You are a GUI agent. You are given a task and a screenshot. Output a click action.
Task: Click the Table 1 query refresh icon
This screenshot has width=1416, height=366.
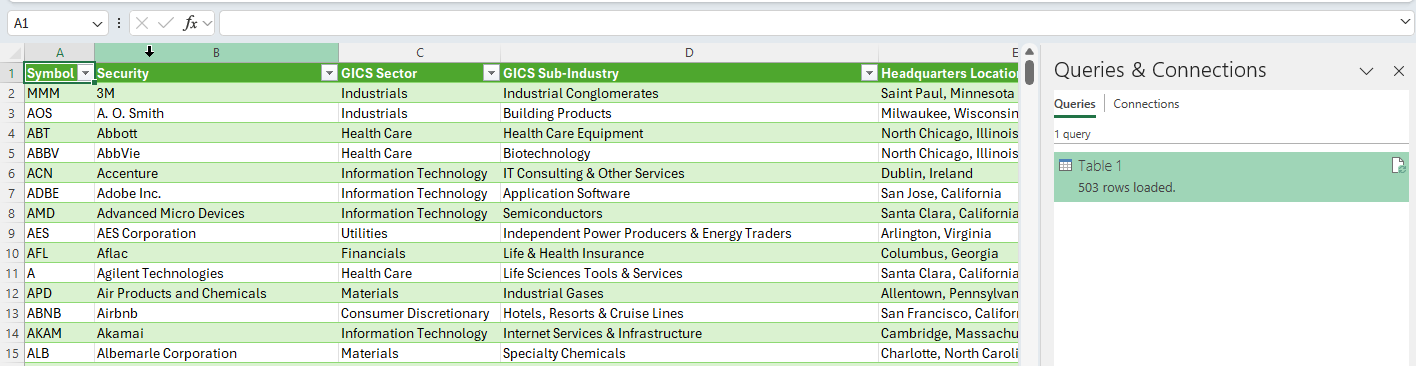[x=1398, y=166]
